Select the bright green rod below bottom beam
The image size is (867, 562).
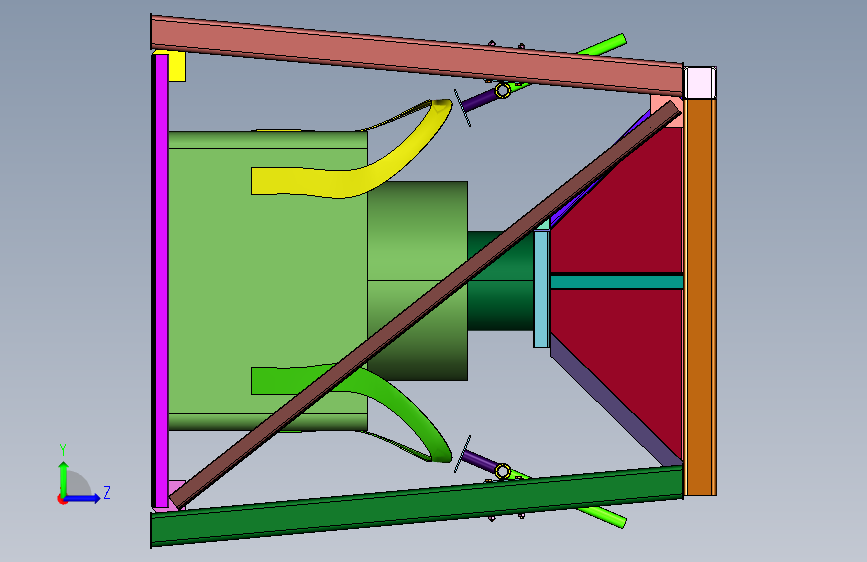click(602, 516)
